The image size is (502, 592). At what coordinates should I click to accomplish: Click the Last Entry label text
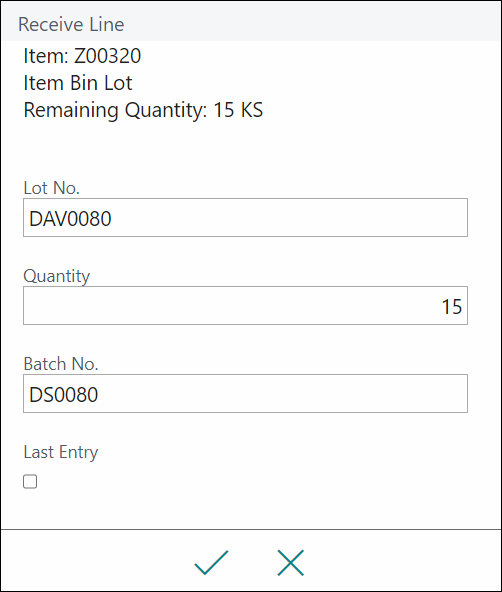point(61,452)
